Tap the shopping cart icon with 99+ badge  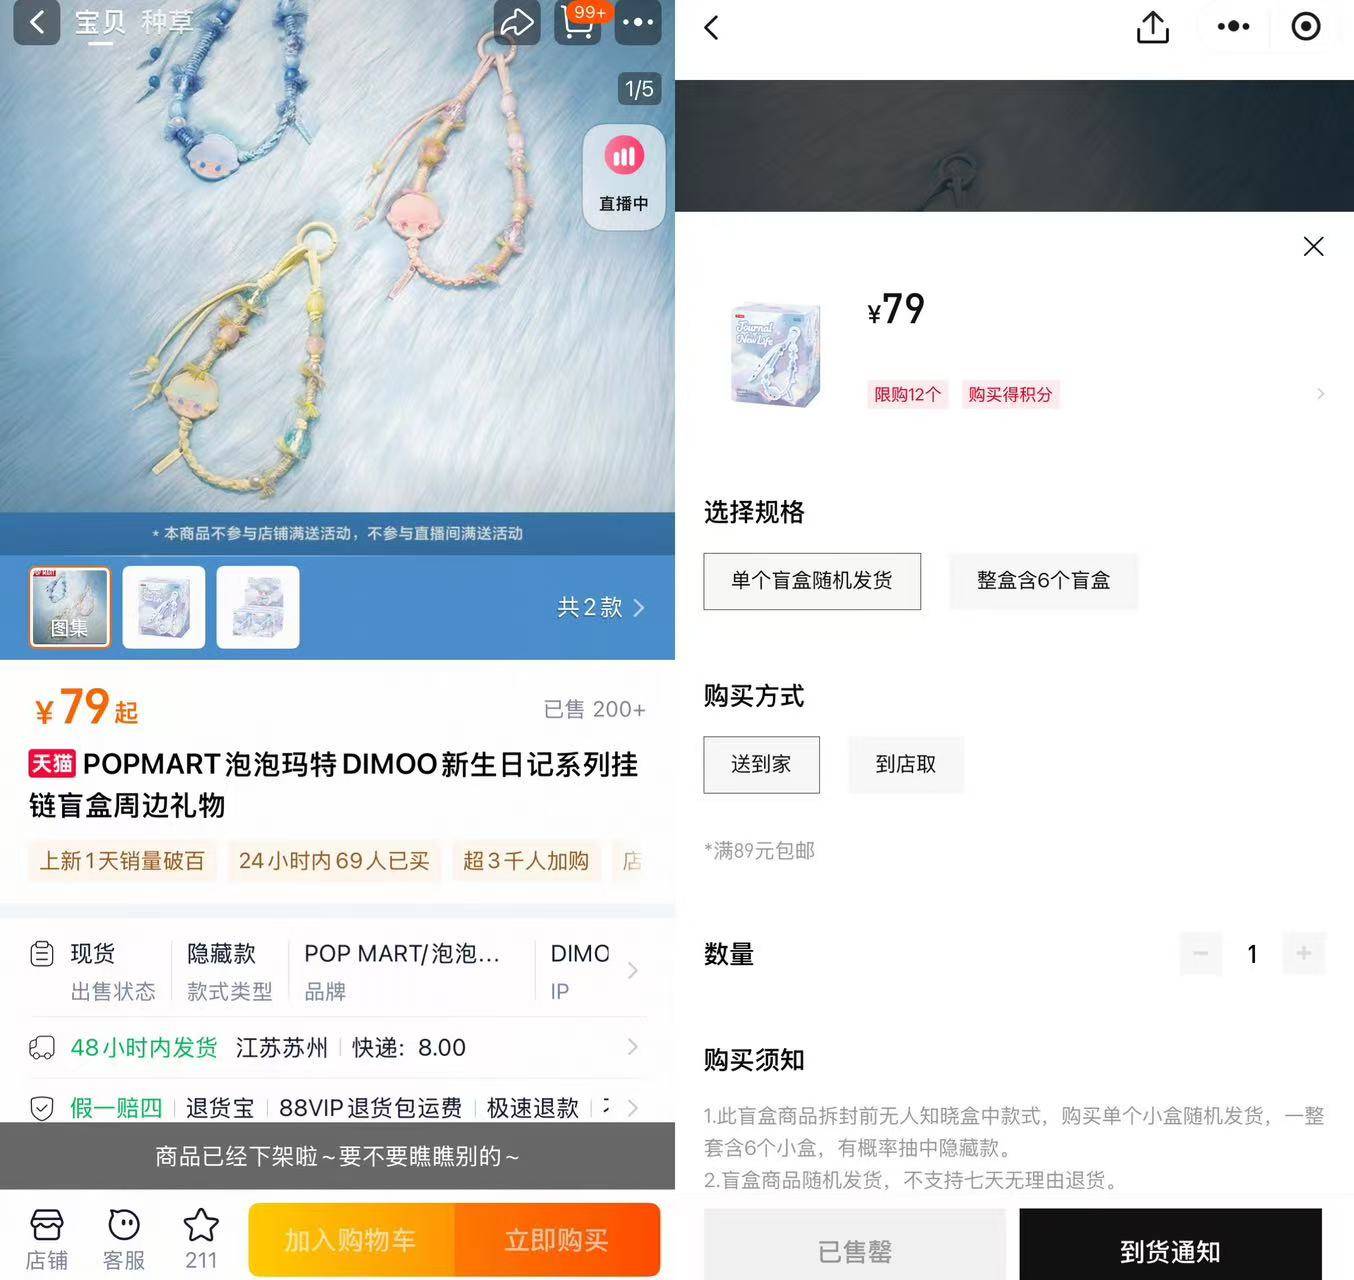click(x=578, y=22)
